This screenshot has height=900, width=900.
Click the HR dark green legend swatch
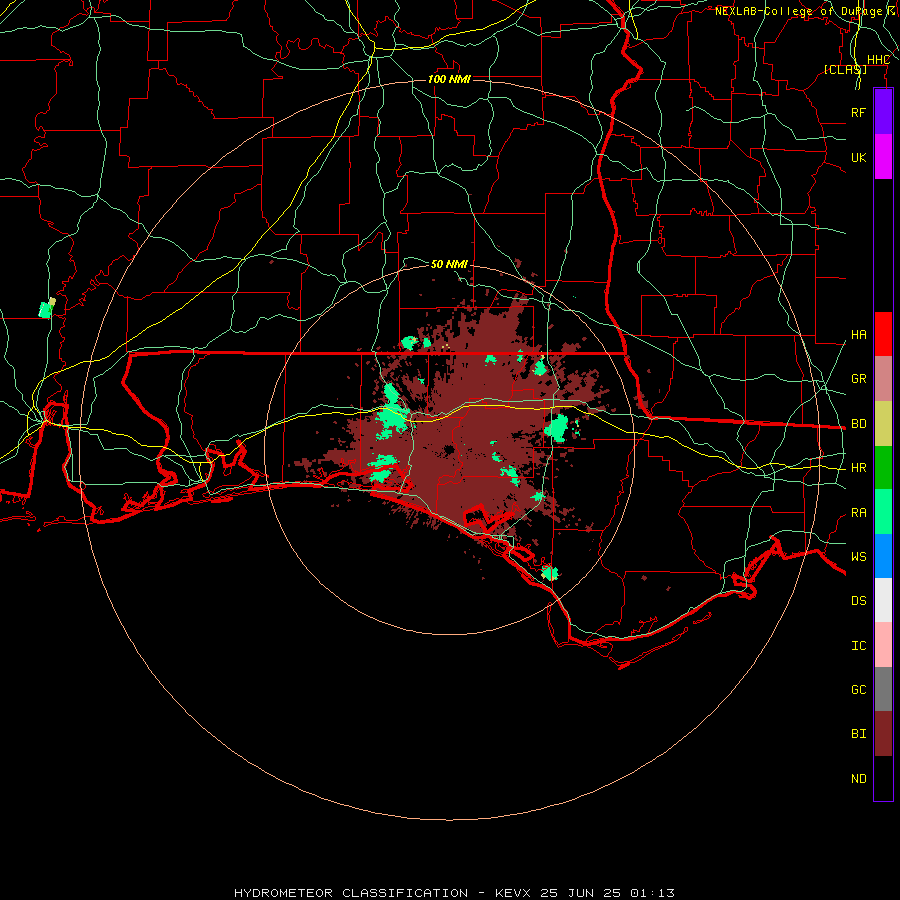[x=883, y=468]
